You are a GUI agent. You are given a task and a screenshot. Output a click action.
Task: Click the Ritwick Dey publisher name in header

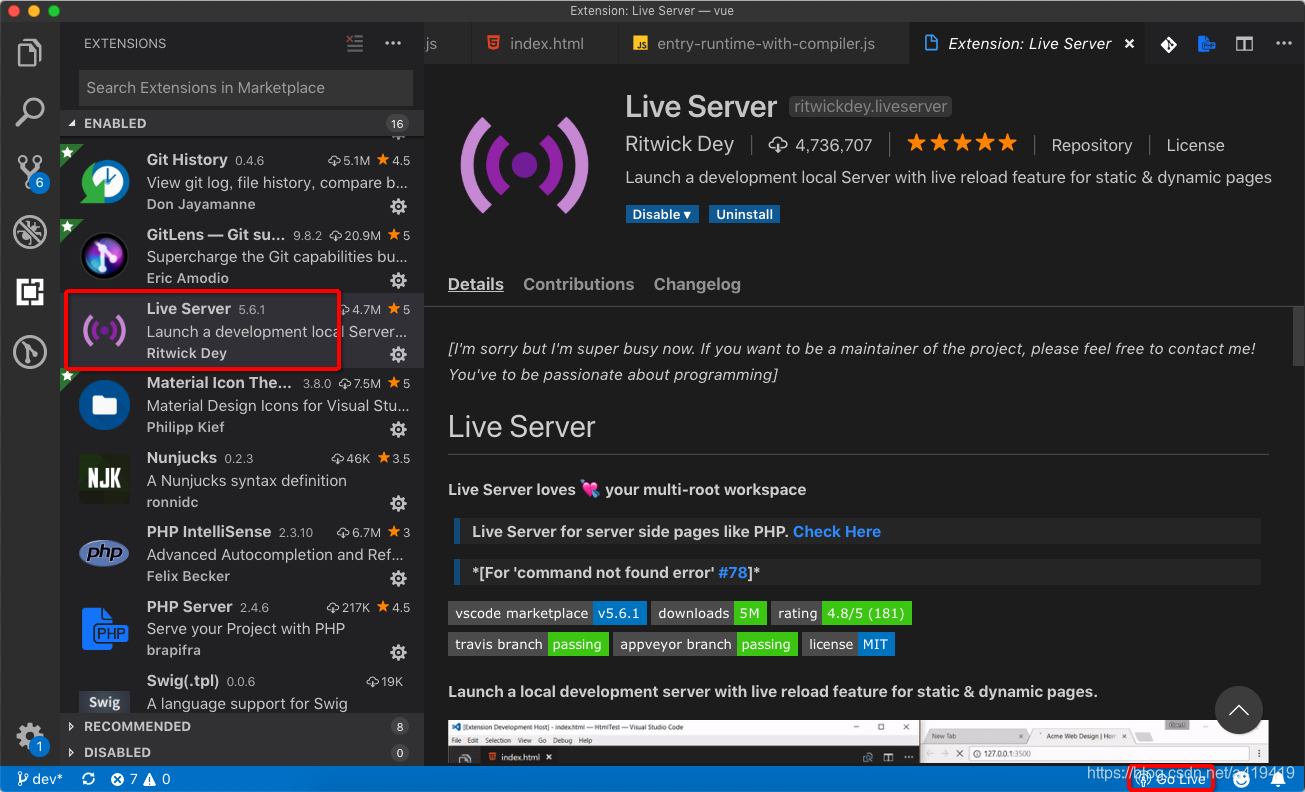(680, 144)
